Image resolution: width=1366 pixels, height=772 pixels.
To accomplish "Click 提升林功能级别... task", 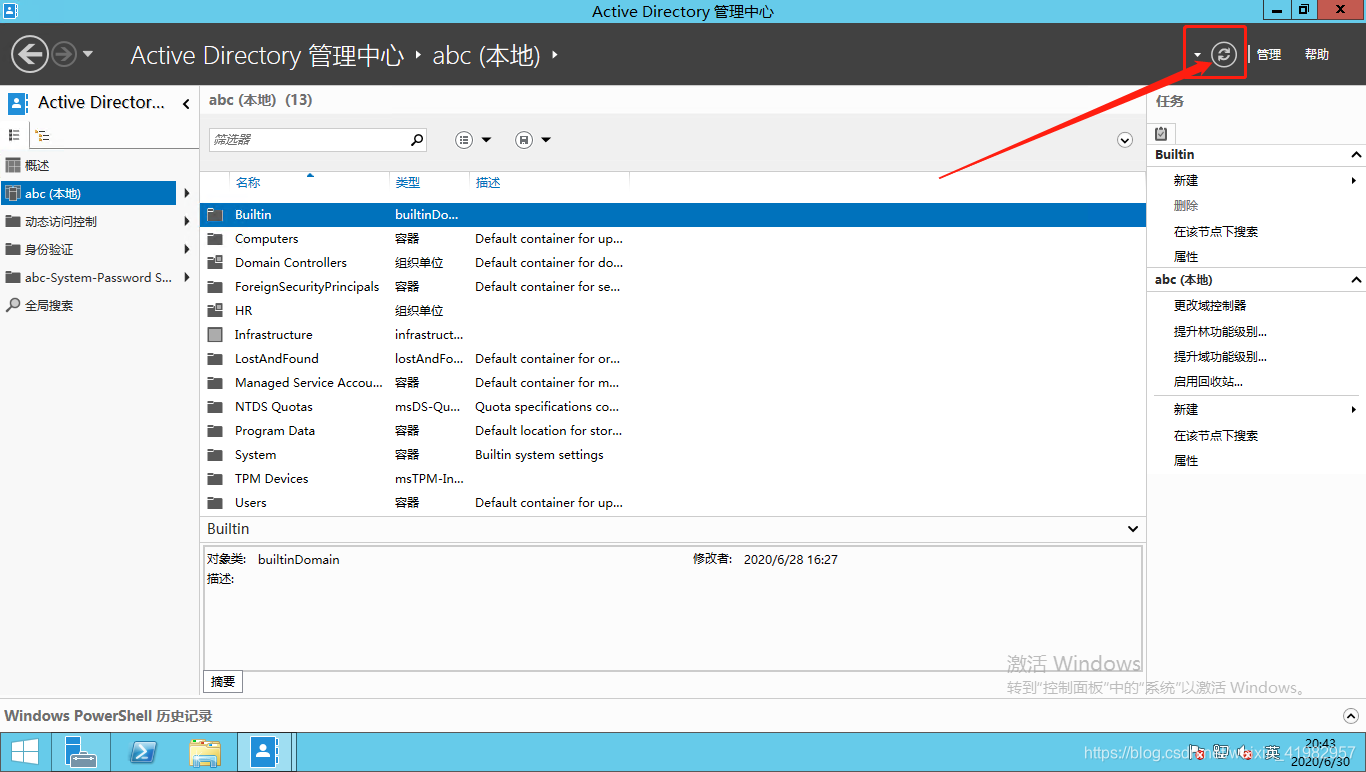I will (x=1220, y=331).
